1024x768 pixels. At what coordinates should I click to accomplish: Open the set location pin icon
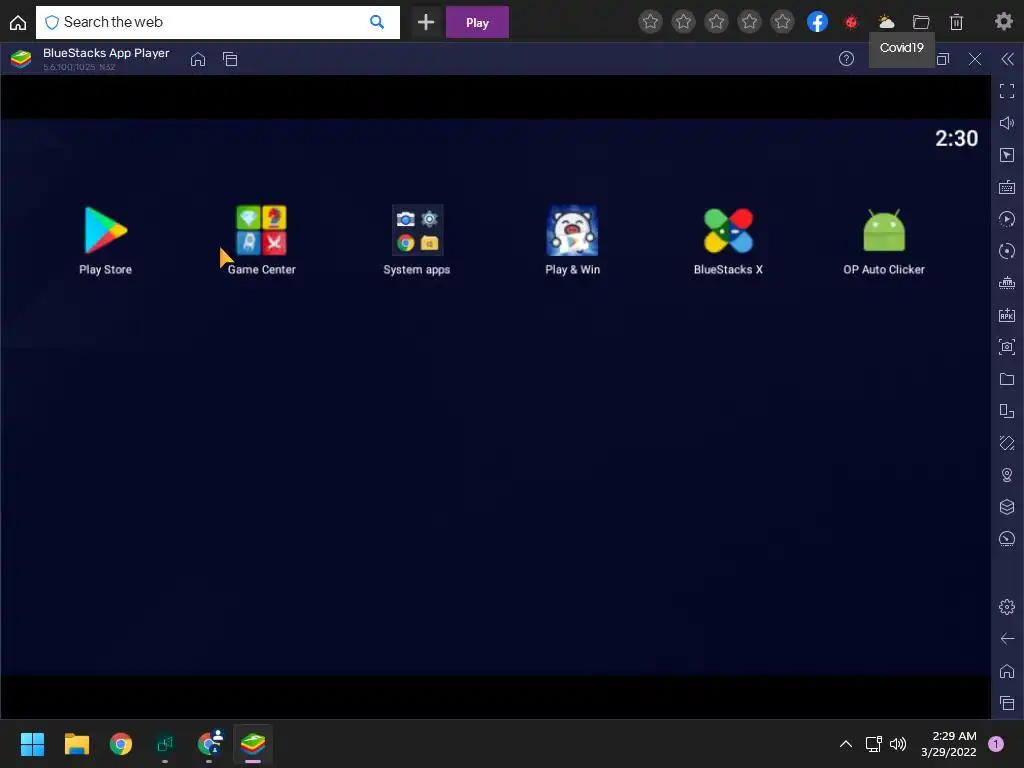pyautogui.click(x=1006, y=475)
